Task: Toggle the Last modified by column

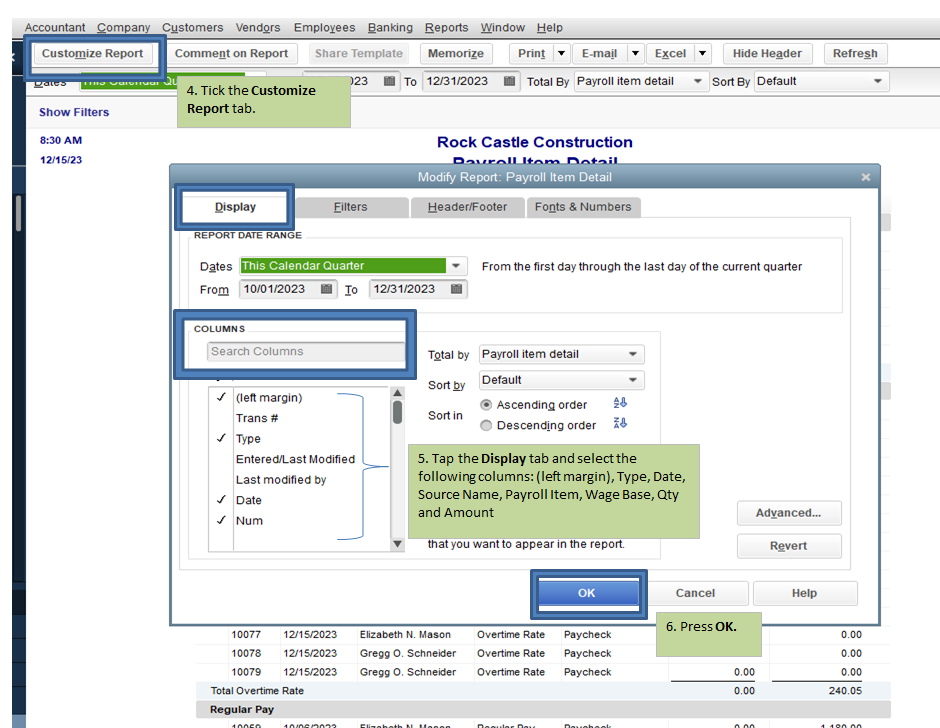Action: (281, 480)
